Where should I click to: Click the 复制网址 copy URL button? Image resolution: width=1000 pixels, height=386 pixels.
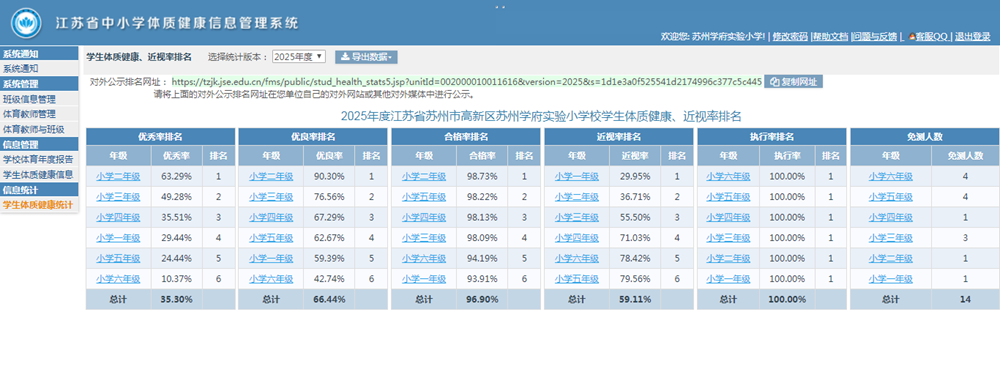coord(793,82)
